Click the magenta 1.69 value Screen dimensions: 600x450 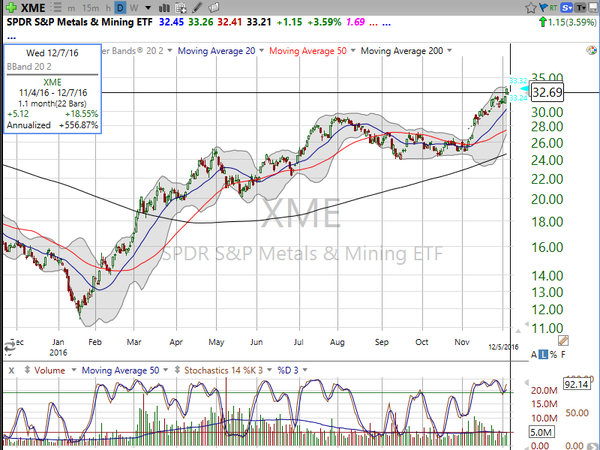click(355, 22)
